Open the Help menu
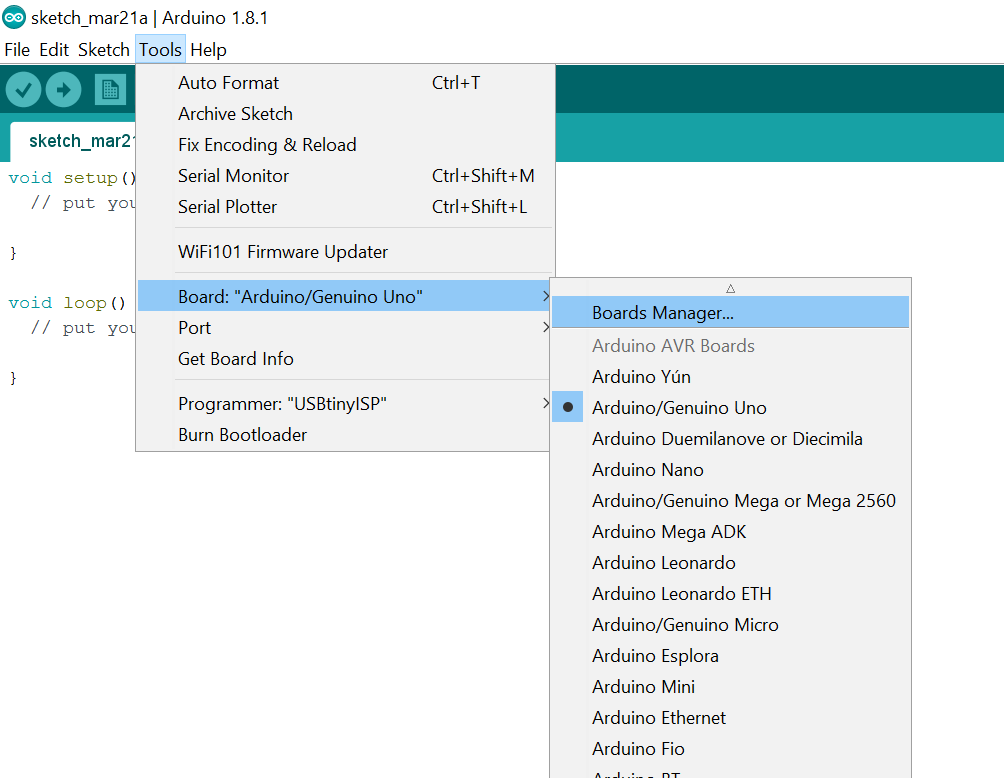The width and height of the screenshot is (1004, 778). [x=208, y=50]
